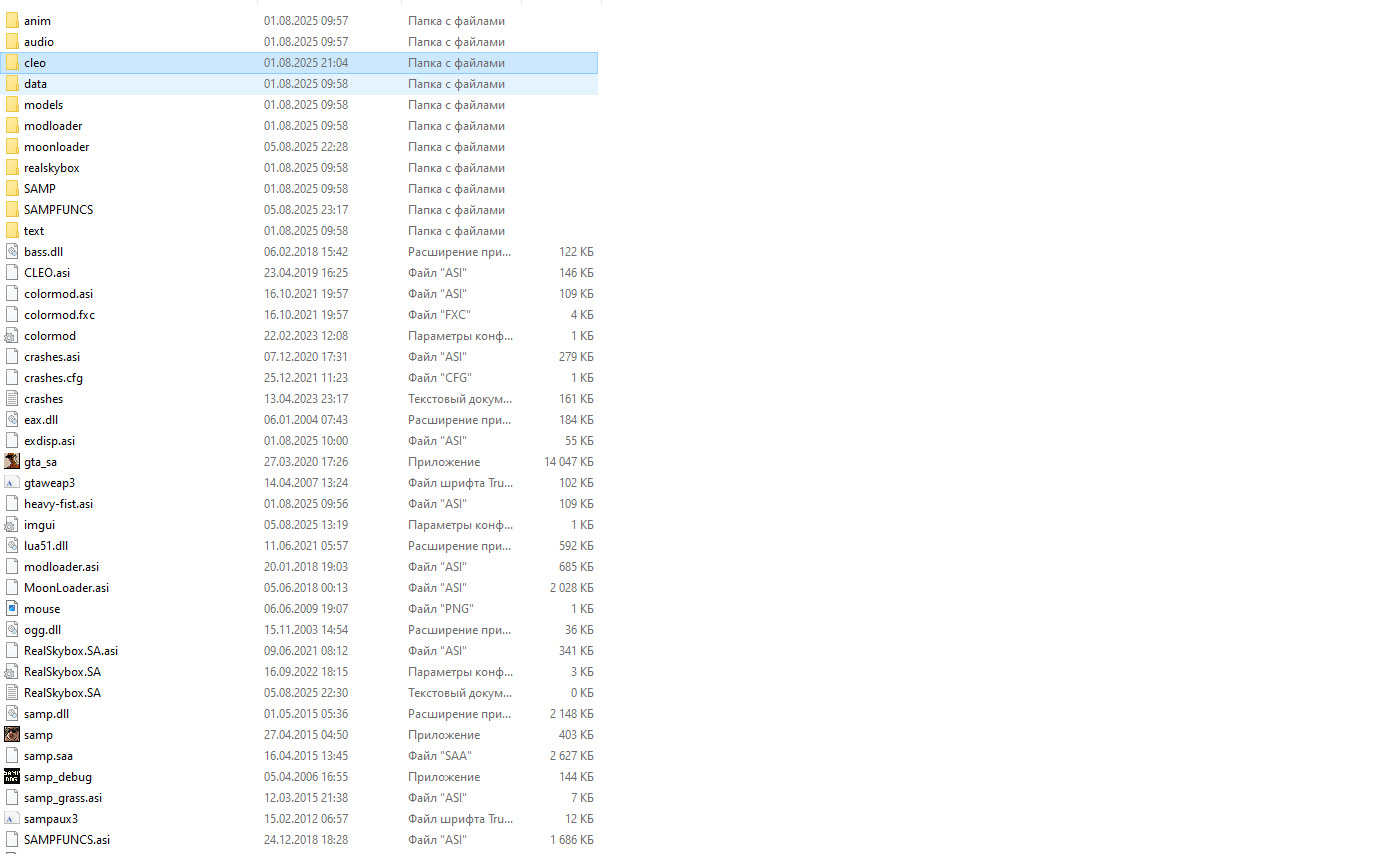Select the crashes.cfg file name

pyautogui.click(x=53, y=378)
